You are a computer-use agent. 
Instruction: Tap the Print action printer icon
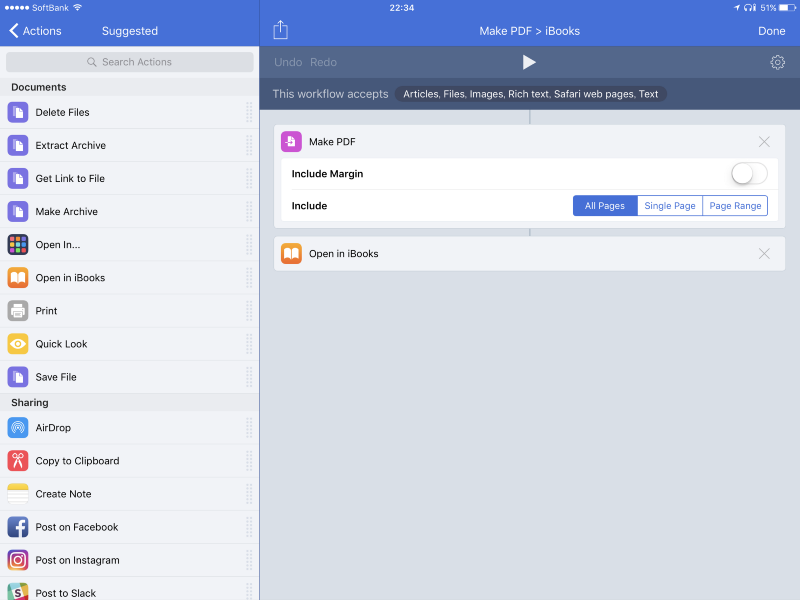tap(18, 311)
